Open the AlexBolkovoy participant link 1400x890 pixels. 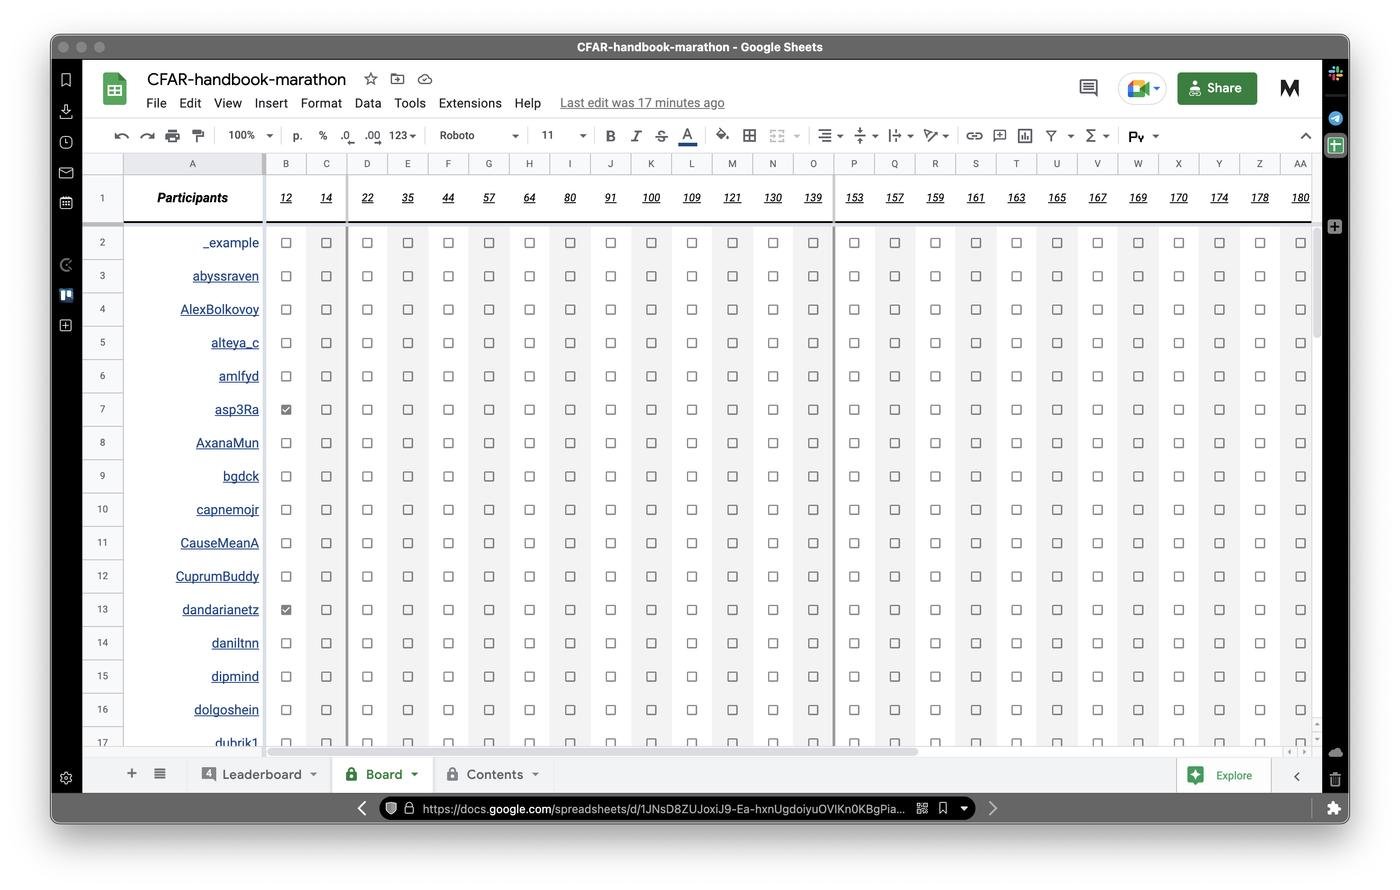pos(219,310)
